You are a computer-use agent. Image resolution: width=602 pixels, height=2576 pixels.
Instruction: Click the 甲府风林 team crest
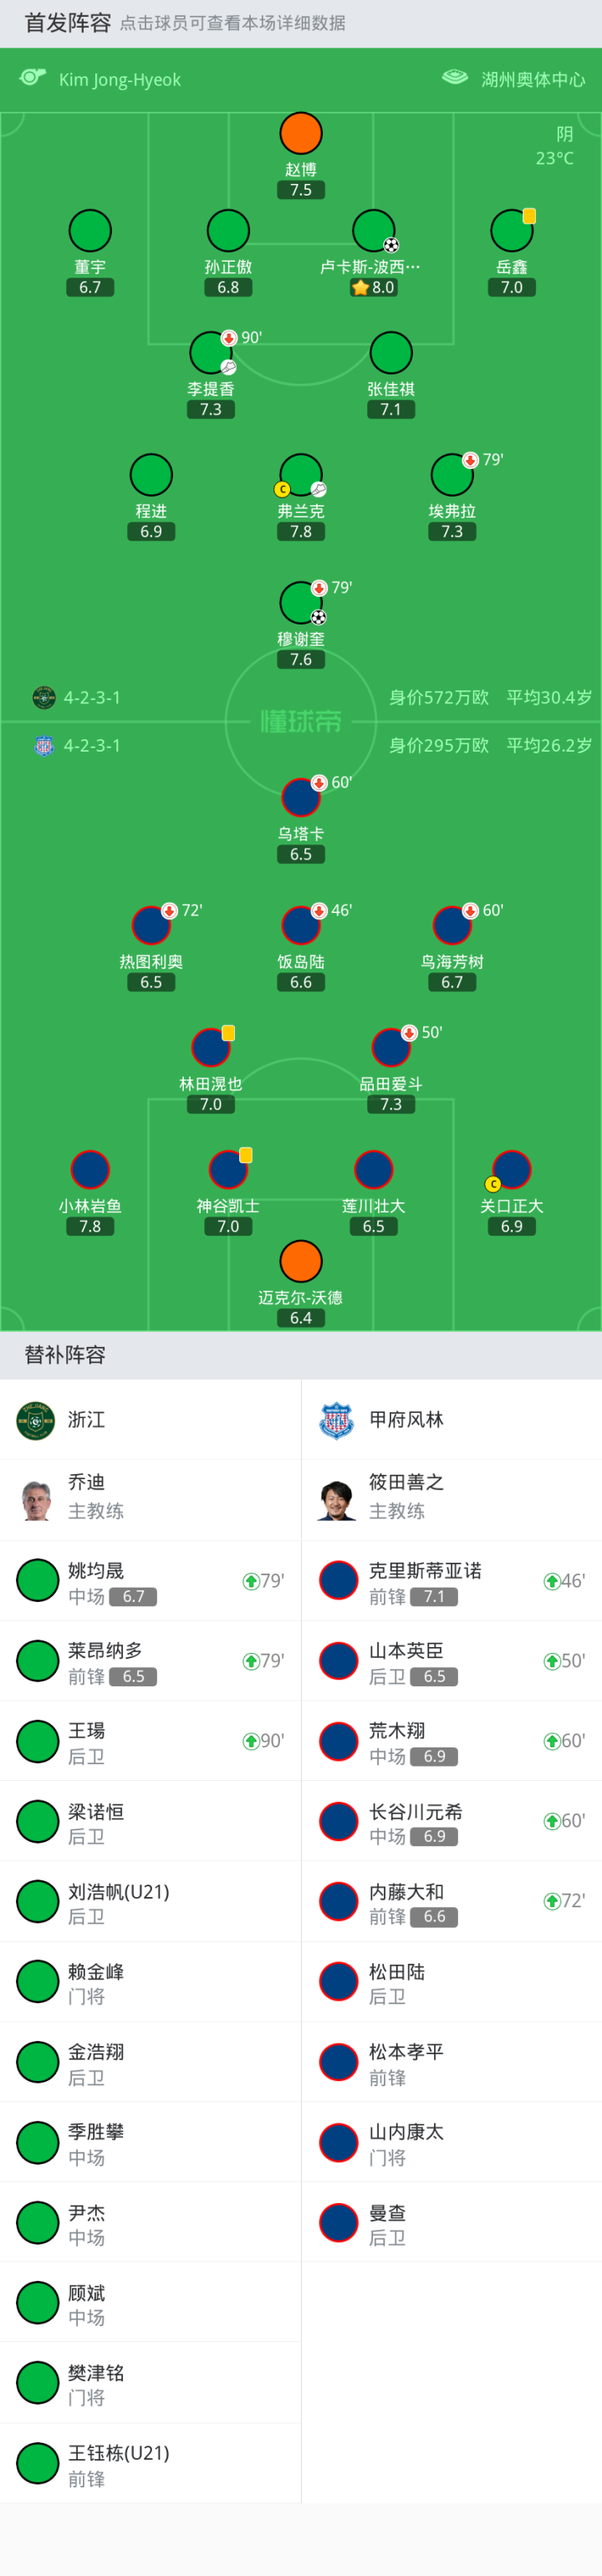pos(337,1420)
